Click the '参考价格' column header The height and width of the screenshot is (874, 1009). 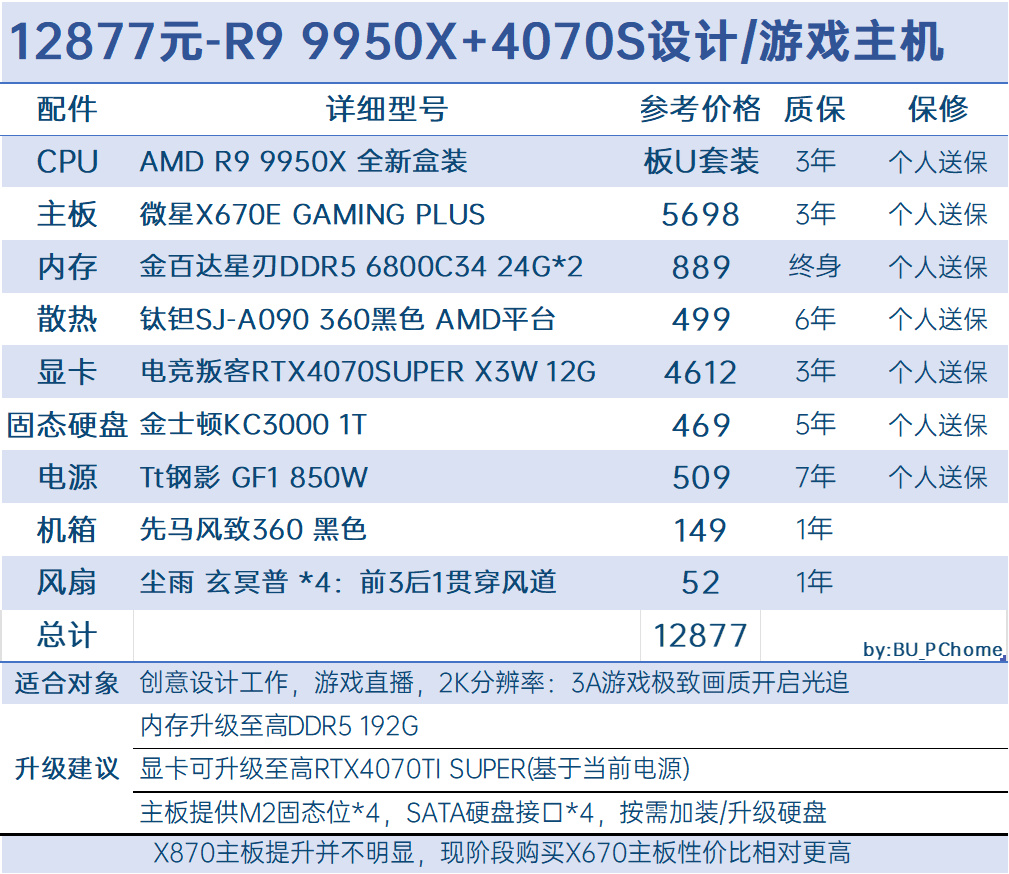pos(700,109)
